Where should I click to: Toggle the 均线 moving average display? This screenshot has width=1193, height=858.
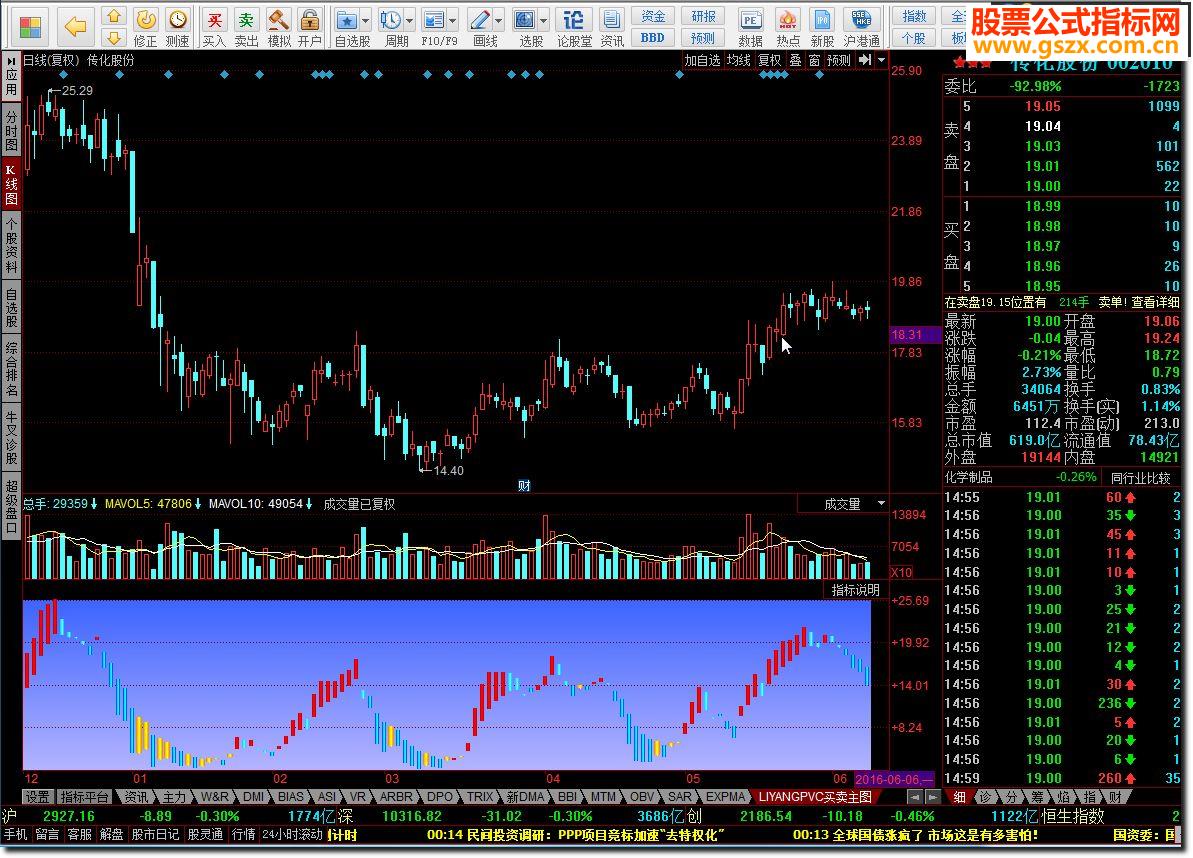pos(739,60)
